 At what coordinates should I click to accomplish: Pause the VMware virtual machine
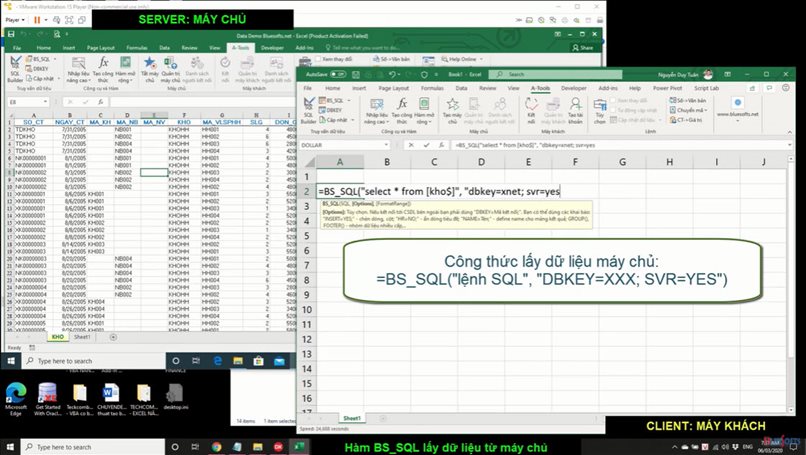[x=37, y=20]
